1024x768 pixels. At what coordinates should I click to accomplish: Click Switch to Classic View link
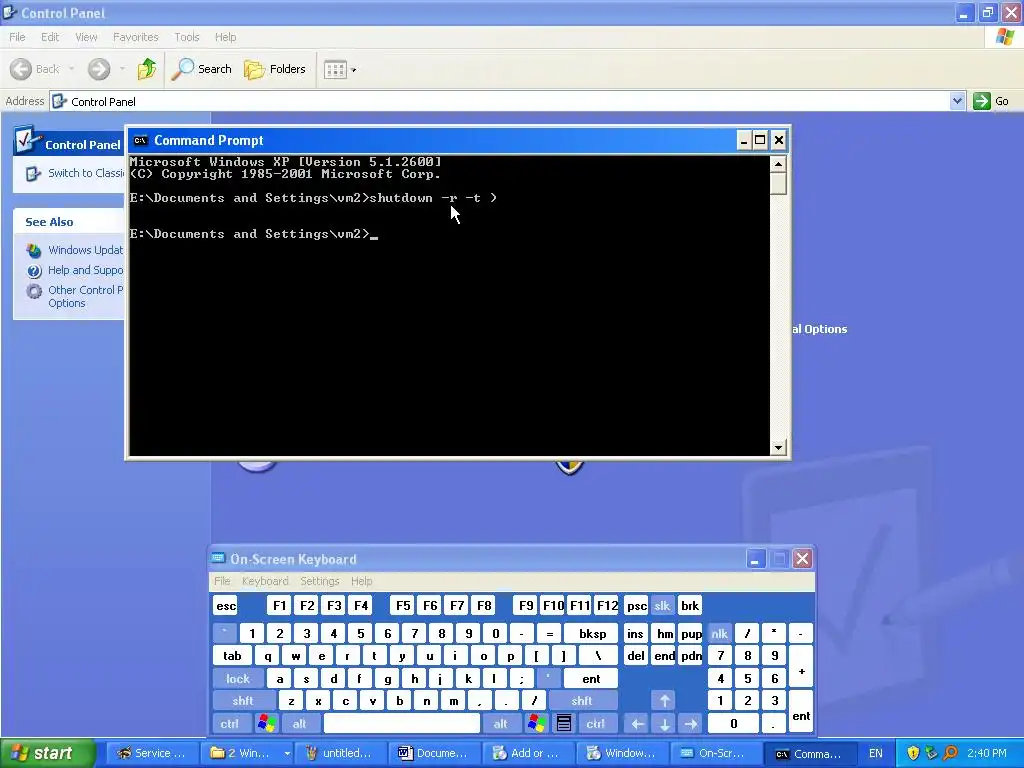pos(86,173)
